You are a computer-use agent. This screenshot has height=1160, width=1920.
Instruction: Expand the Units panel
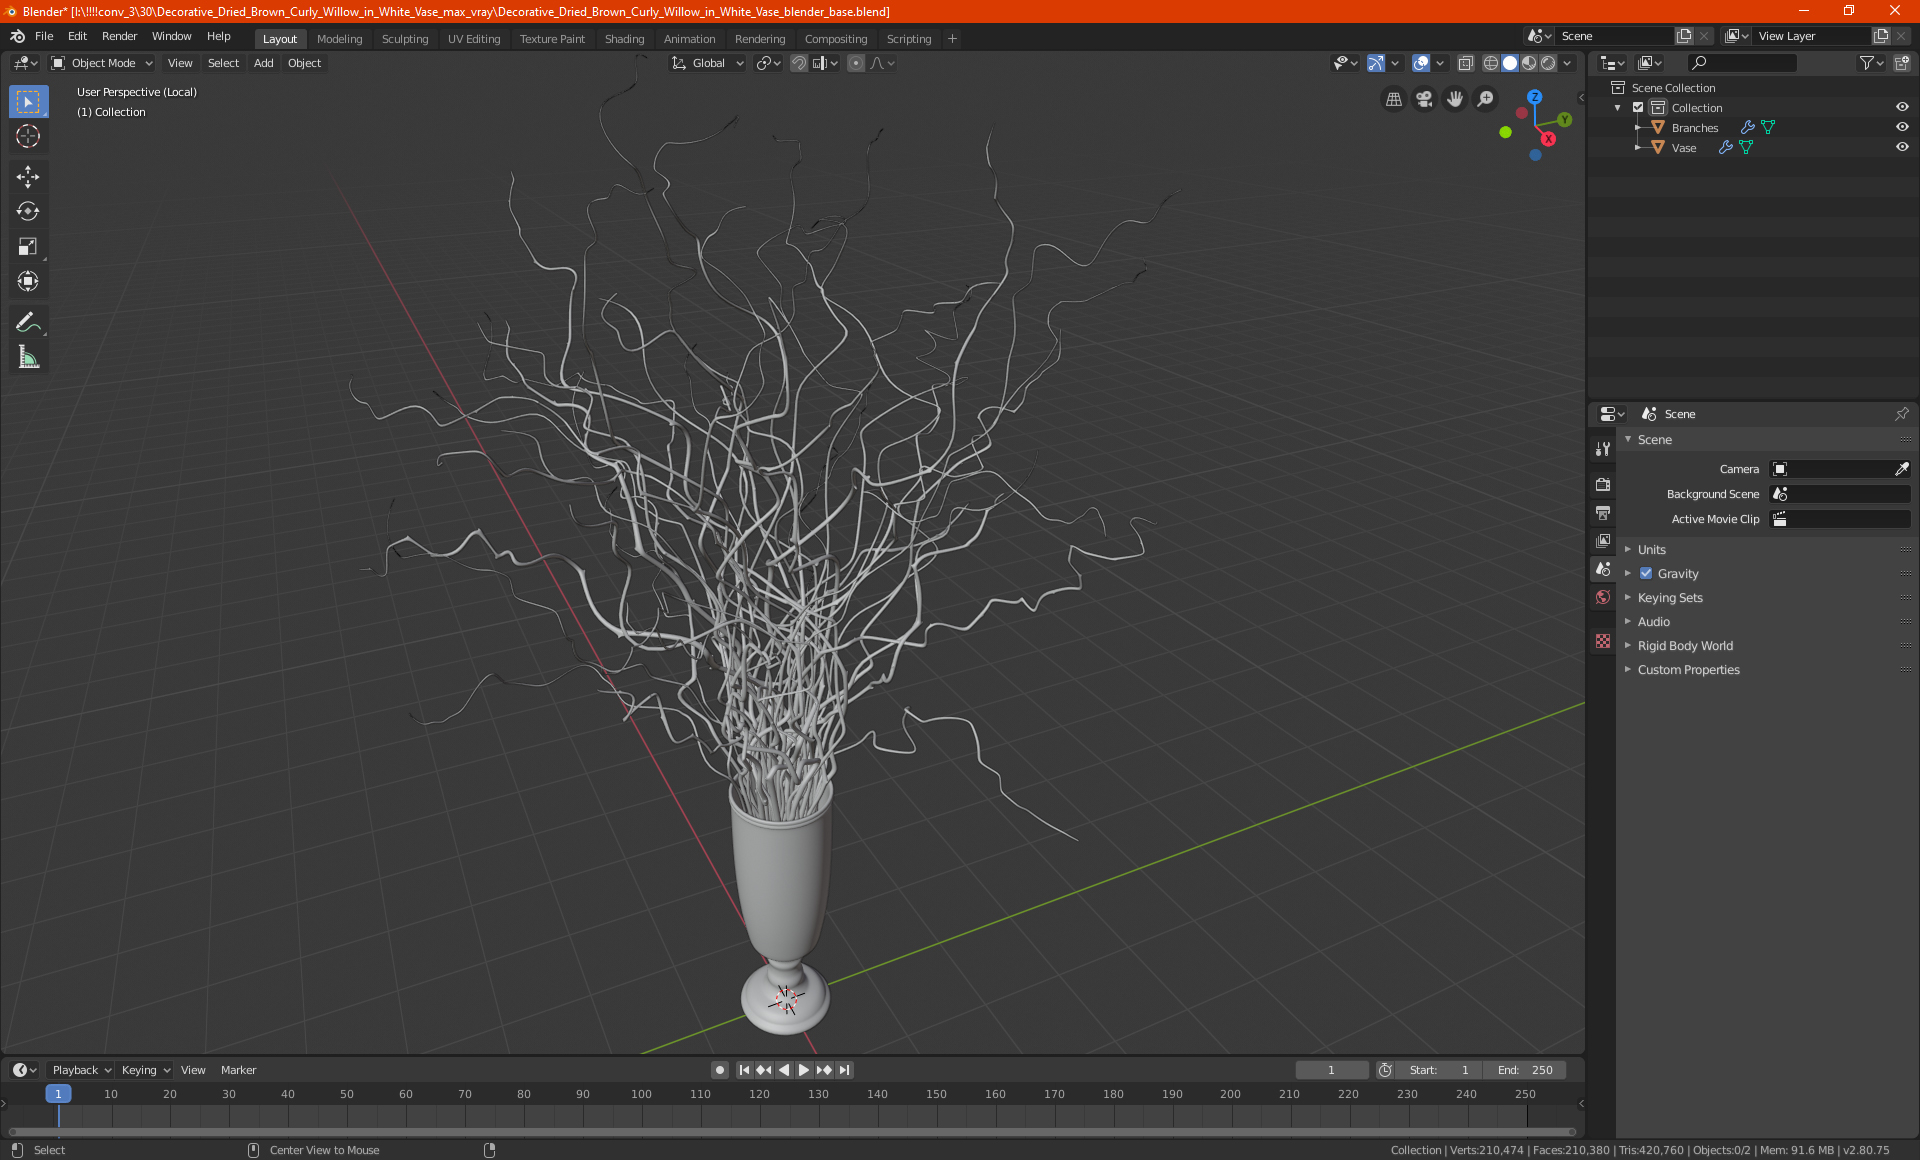pos(1651,549)
